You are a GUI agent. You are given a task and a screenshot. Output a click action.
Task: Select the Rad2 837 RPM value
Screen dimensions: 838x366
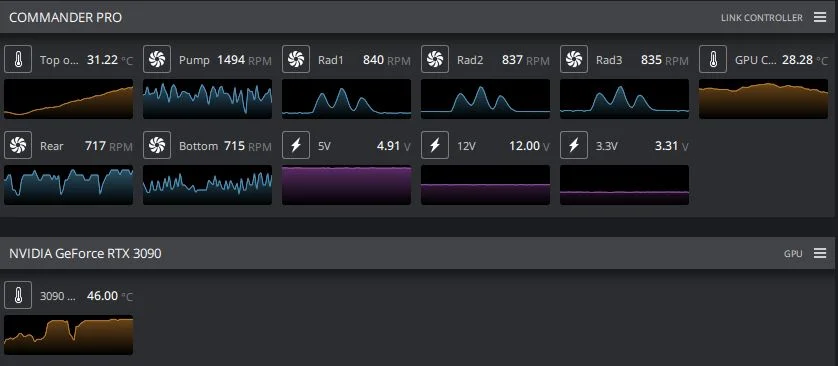coord(525,60)
